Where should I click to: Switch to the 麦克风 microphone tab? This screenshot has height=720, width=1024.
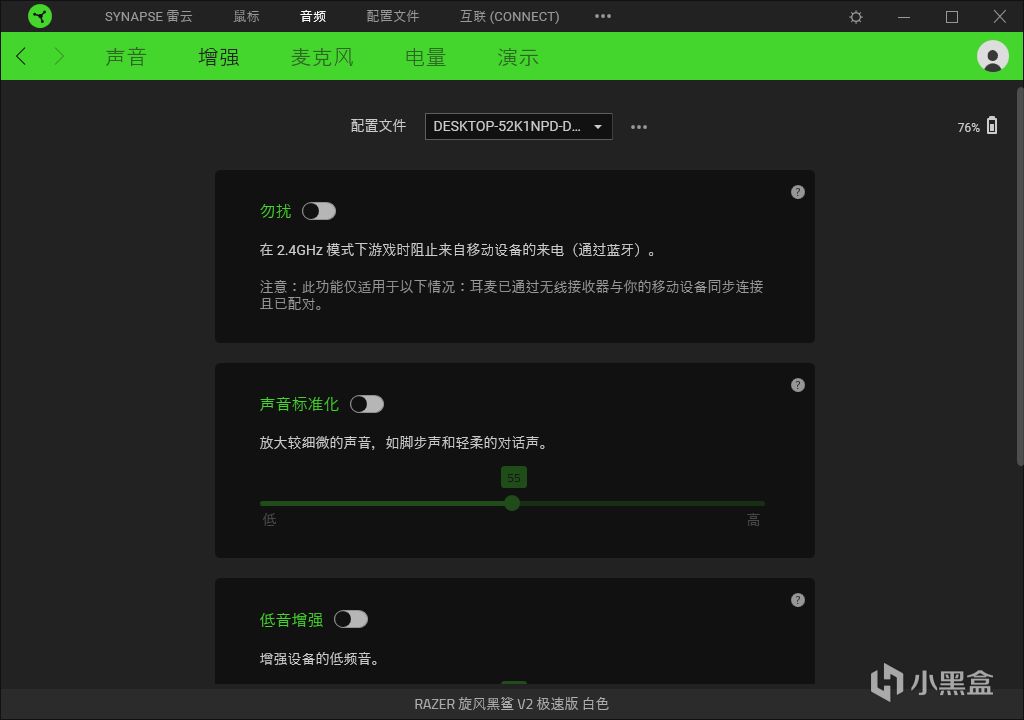(x=322, y=57)
